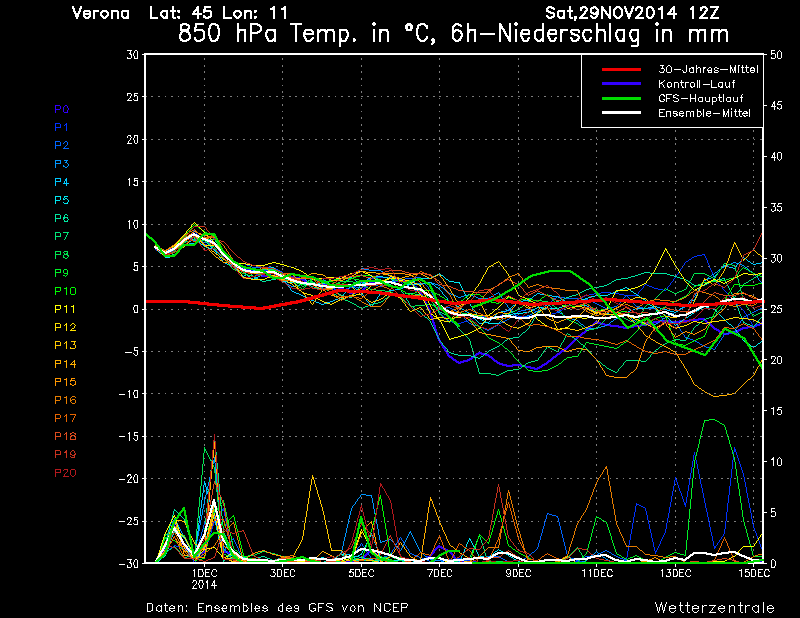Click the P17 ensemble member label
This screenshot has height=618, width=800.
click(63, 418)
